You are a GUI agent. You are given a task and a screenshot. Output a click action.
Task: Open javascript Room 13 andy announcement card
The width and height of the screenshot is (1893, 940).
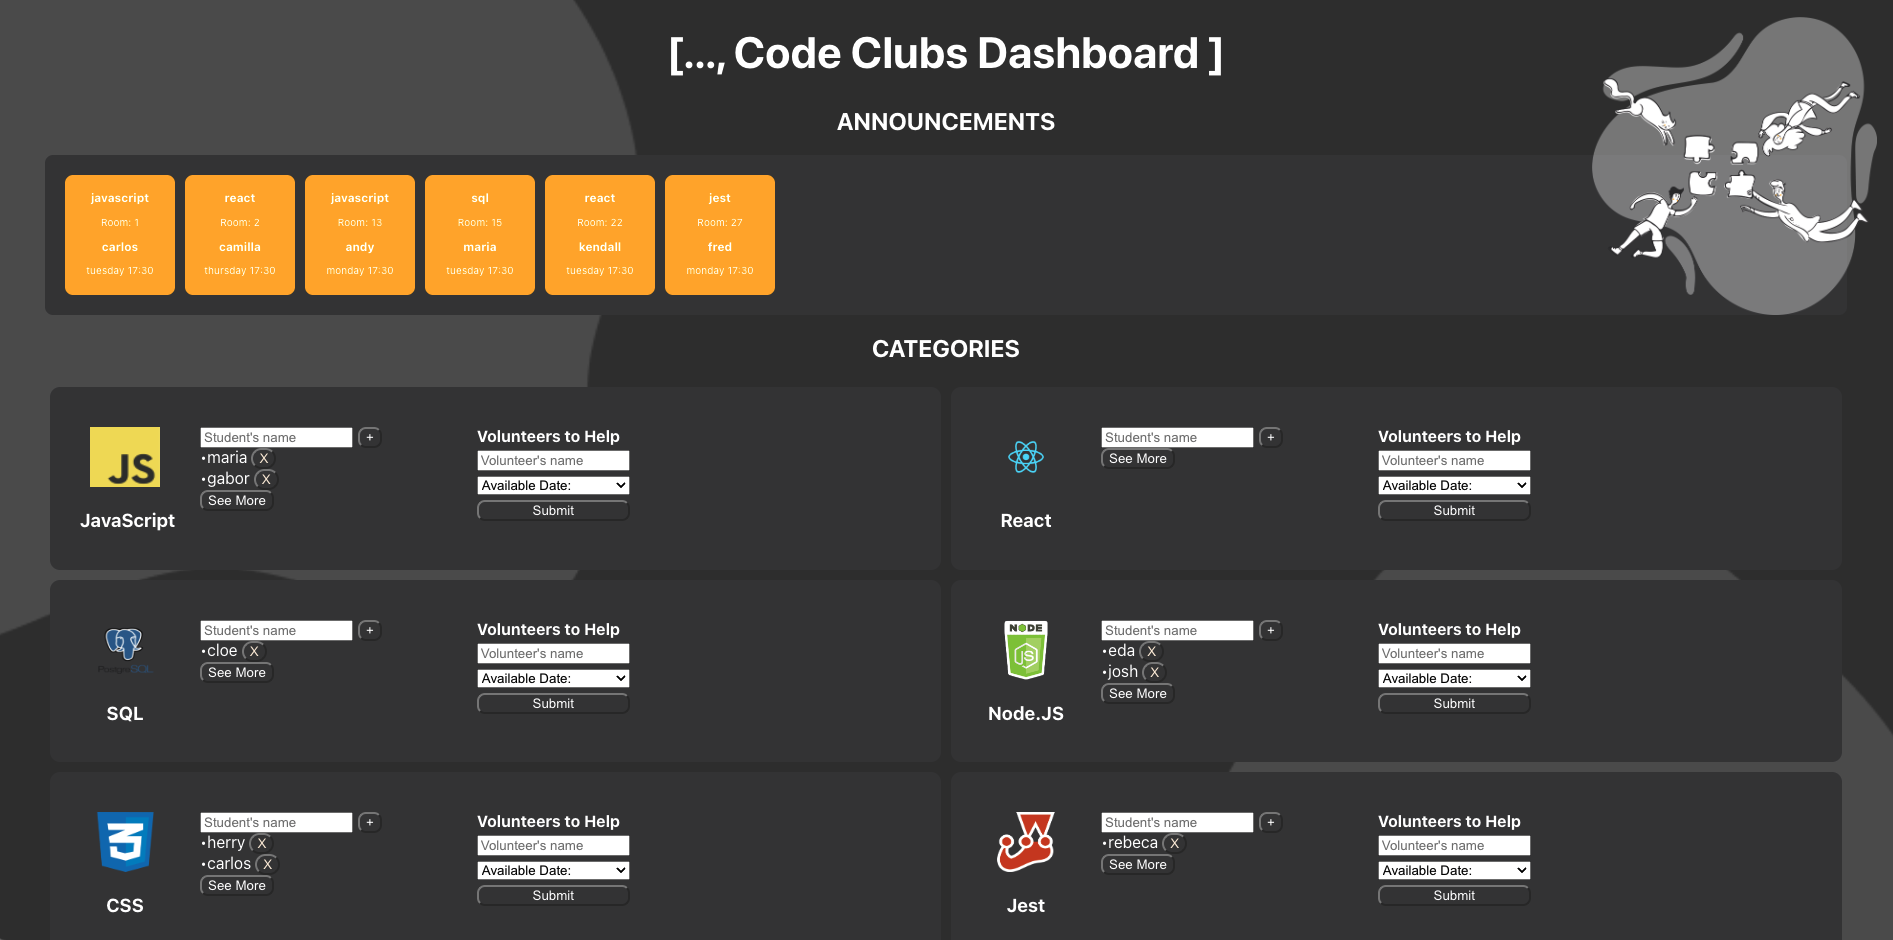pyautogui.click(x=360, y=235)
